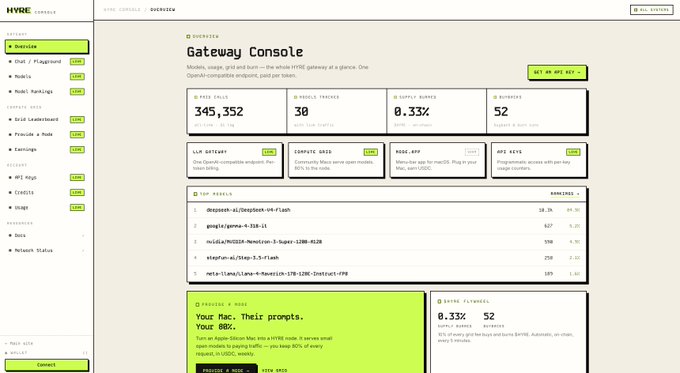
Task: Click the Get an API Key button
Action: click(557, 72)
